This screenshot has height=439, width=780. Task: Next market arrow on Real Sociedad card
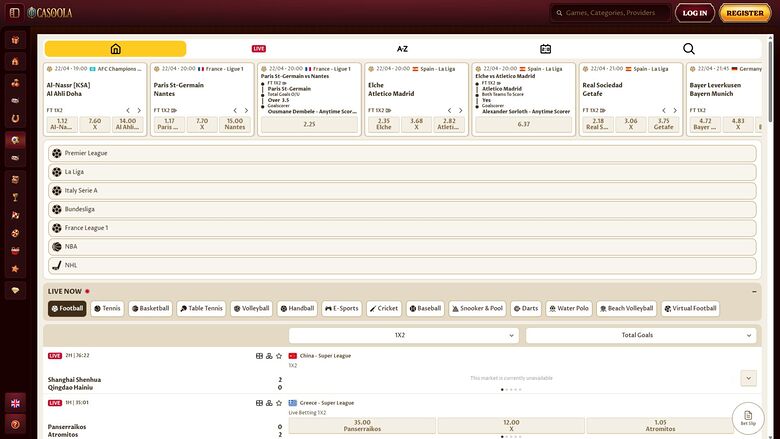(675, 110)
